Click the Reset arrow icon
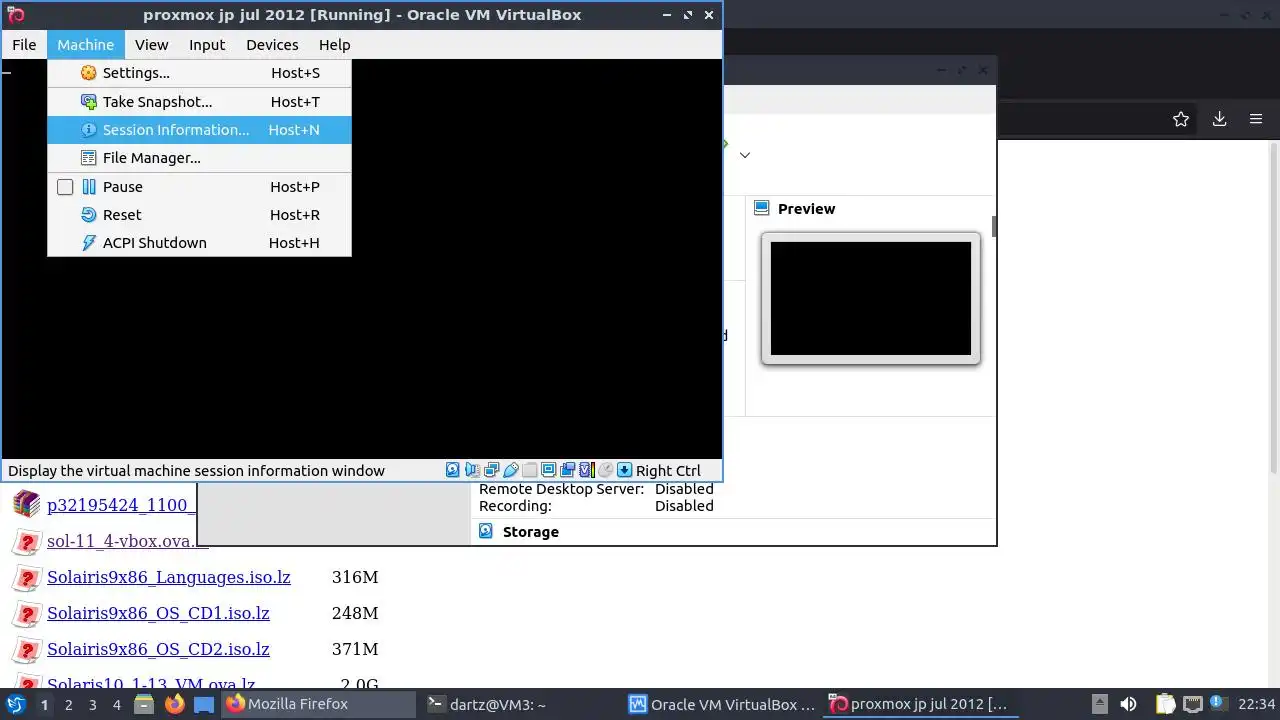 88,215
